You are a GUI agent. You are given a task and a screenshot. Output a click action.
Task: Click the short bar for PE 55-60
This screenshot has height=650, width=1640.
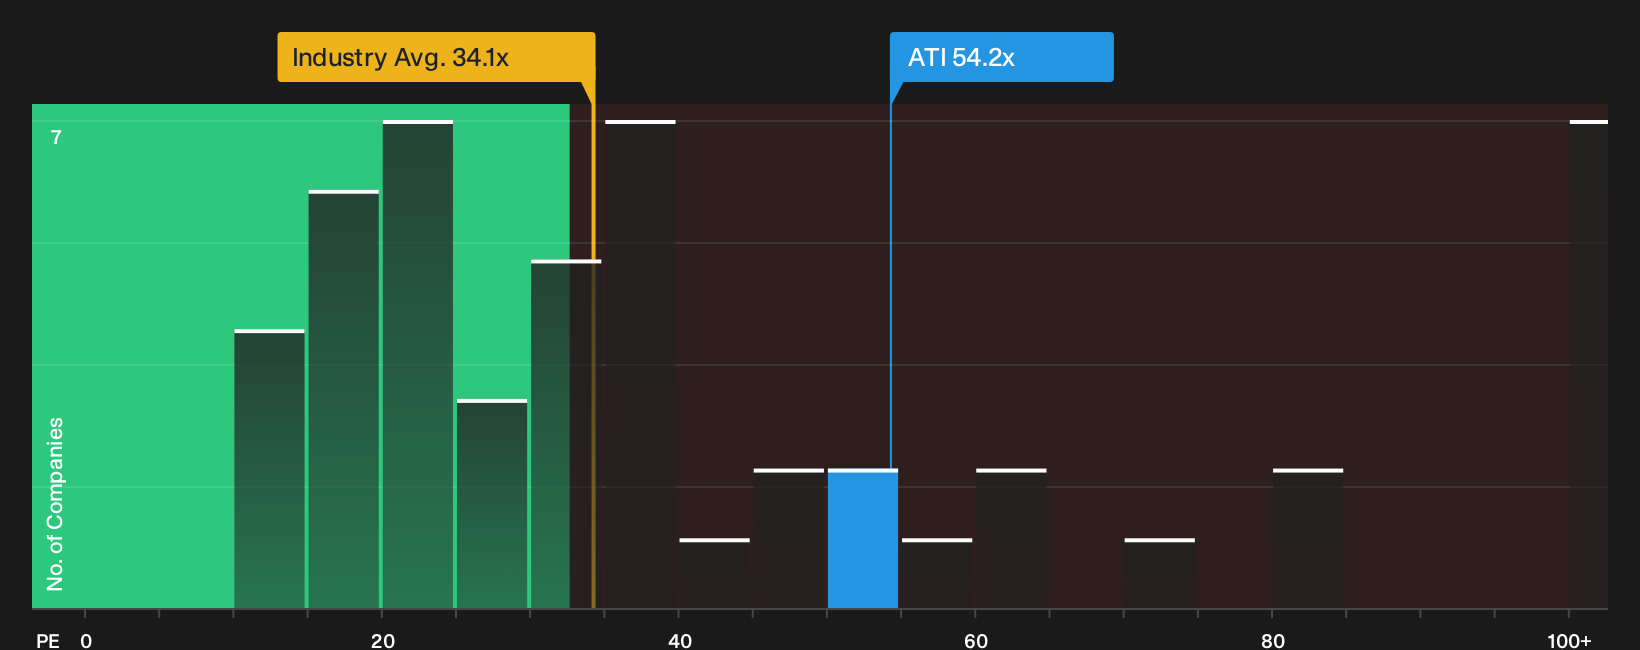937,573
